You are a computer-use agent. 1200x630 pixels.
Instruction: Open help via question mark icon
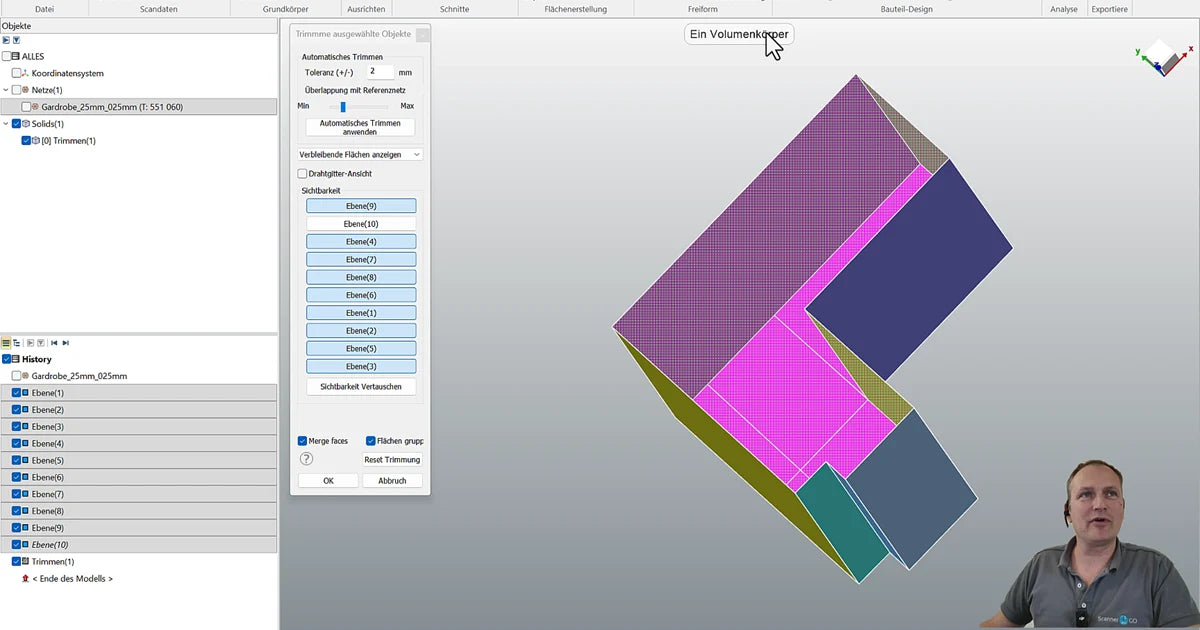pos(307,459)
